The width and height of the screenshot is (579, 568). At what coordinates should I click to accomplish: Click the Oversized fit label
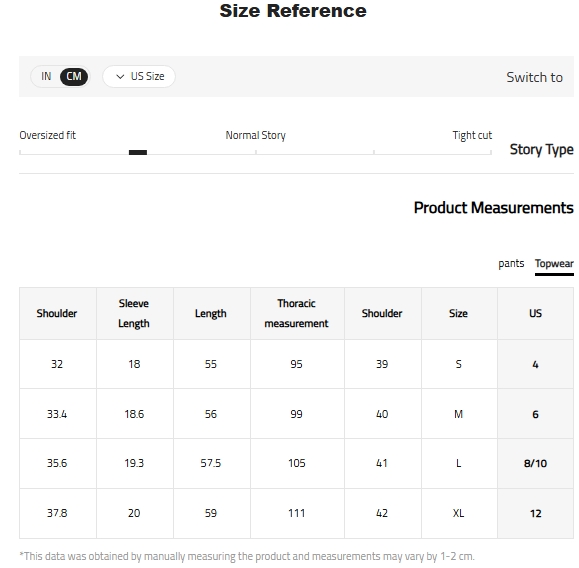(48, 135)
